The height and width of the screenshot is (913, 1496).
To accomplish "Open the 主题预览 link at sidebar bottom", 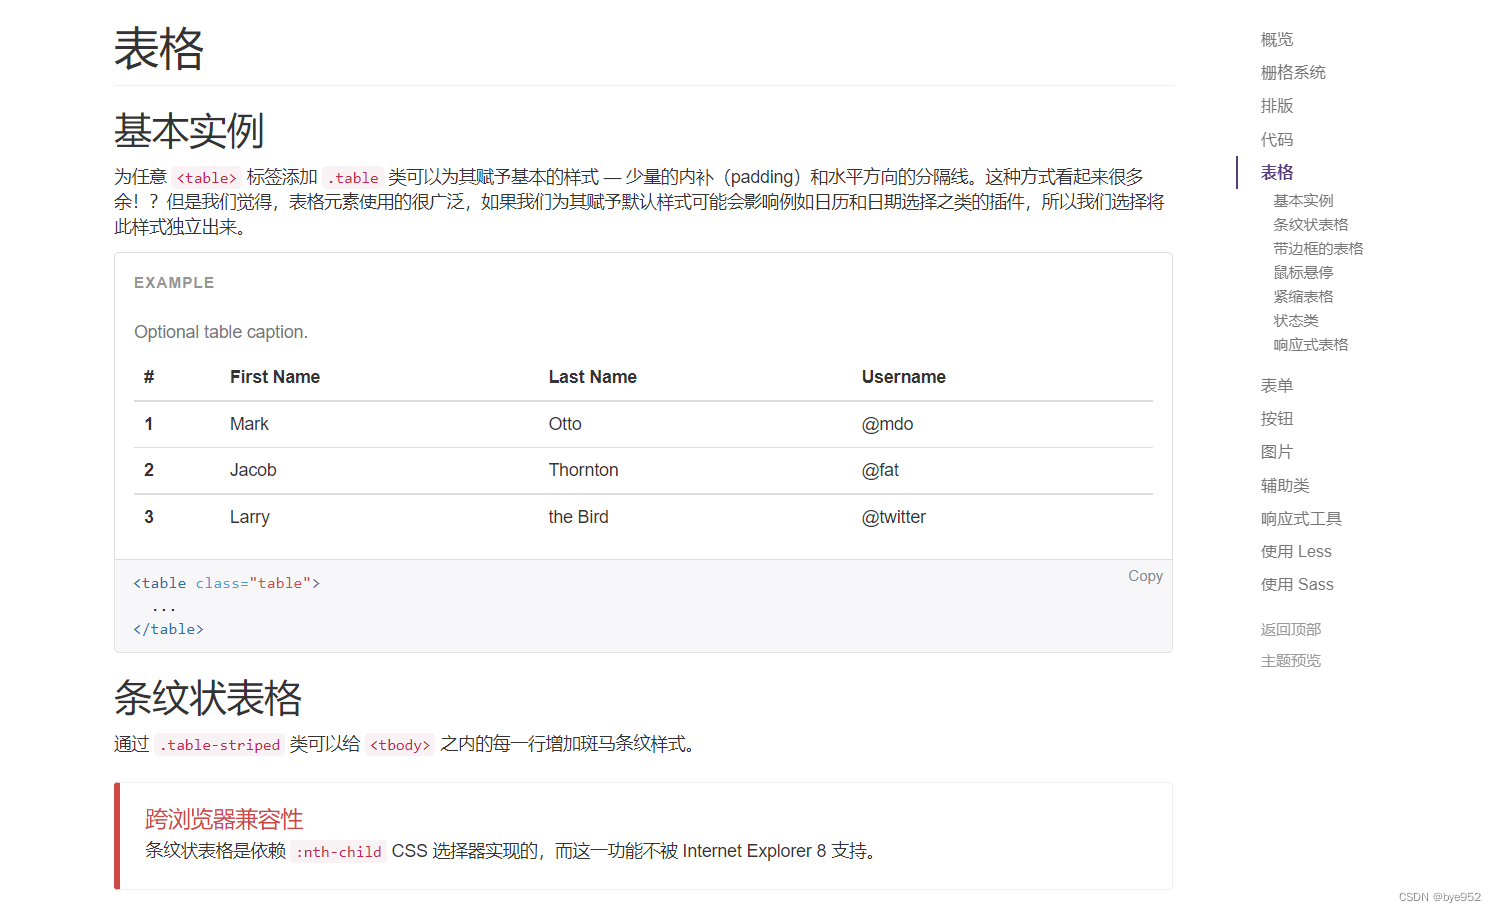I will tap(1291, 660).
